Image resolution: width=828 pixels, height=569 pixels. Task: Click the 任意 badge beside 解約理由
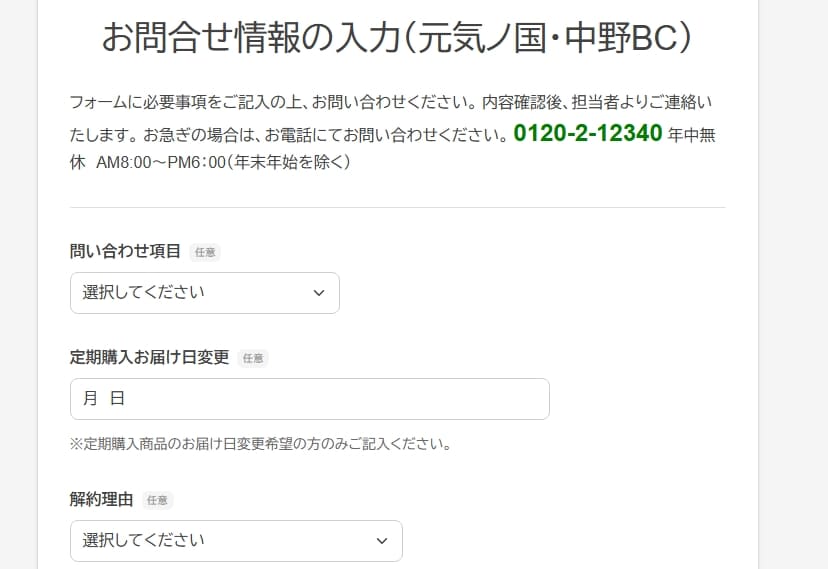pos(157,500)
